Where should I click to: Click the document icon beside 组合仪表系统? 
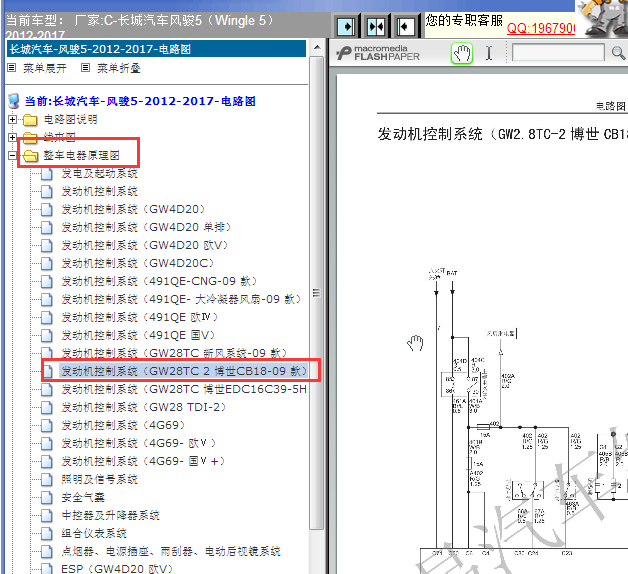tap(47, 533)
